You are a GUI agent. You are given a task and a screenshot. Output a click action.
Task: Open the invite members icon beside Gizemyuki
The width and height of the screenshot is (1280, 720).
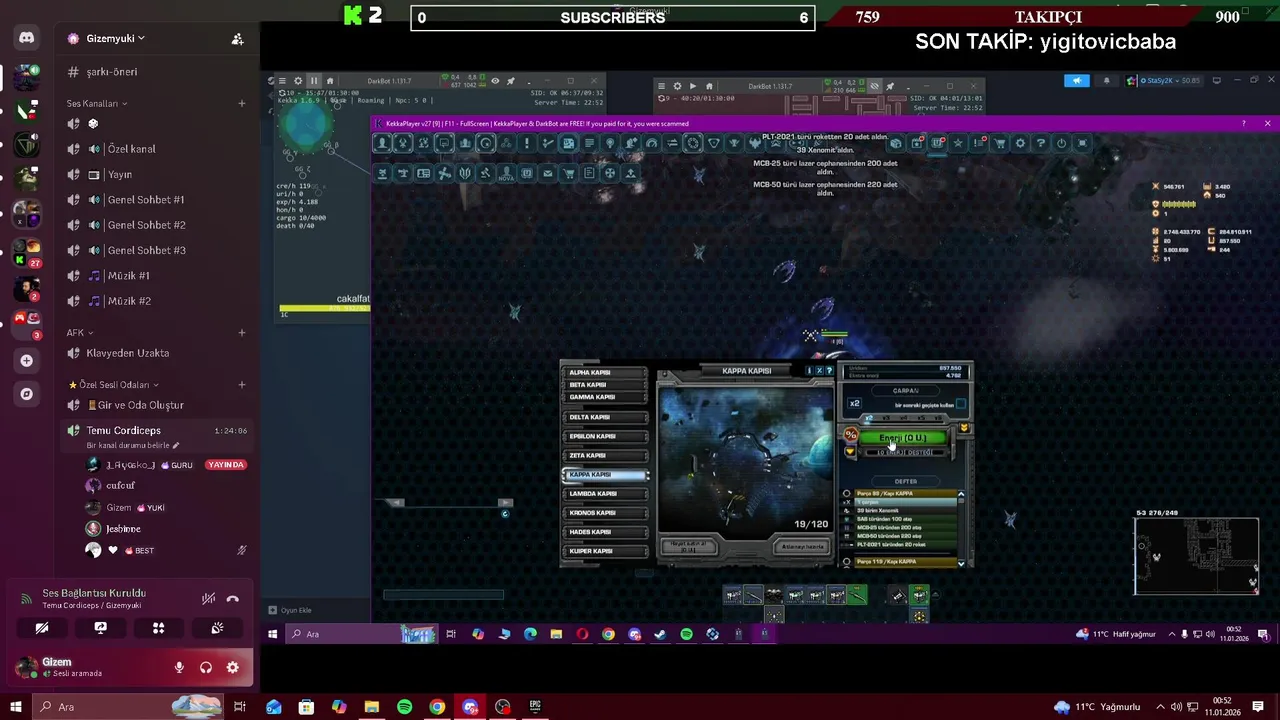237,39
